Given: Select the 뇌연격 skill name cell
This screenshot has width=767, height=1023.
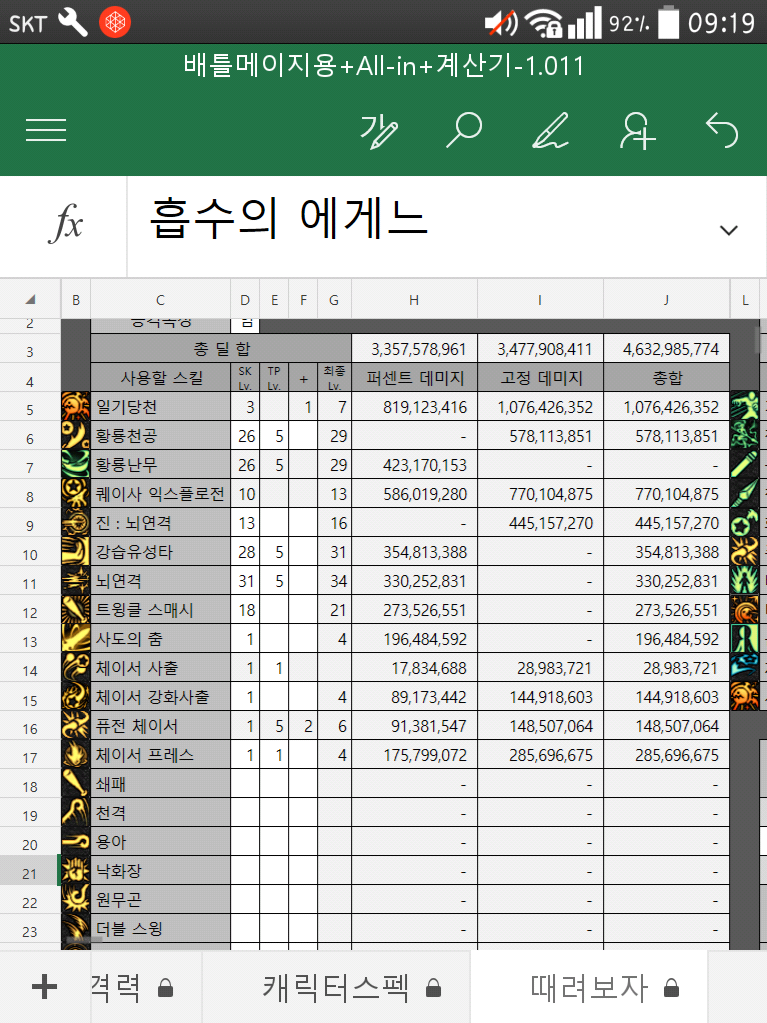Looking at the screenshot, I should [160, 581].
